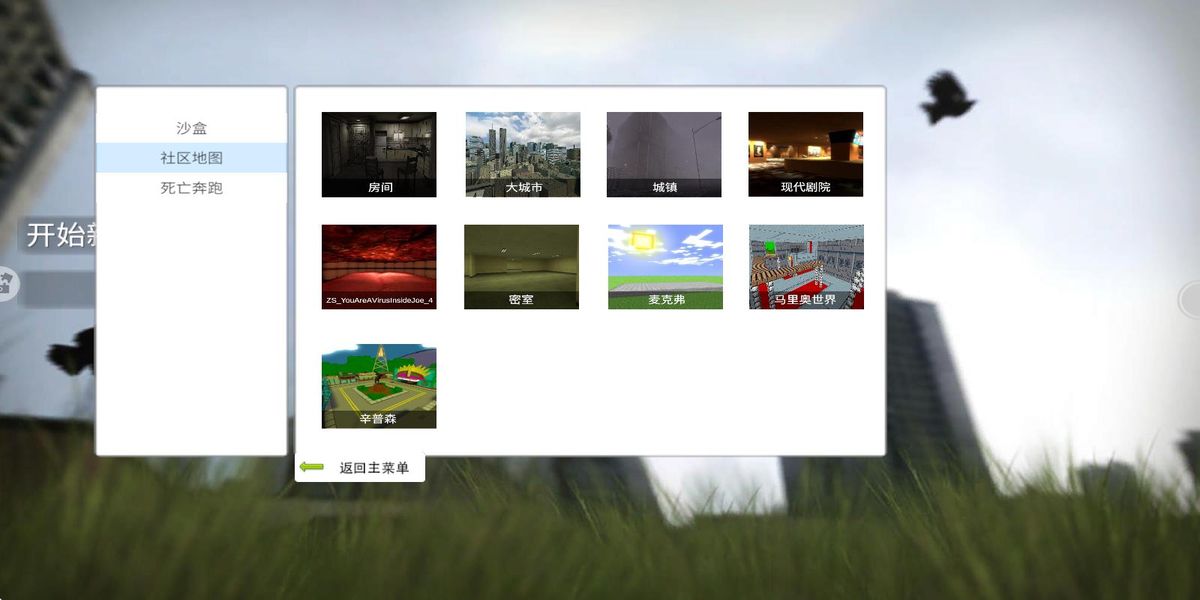Viewport: 1200px width, 600px height.
Task: Select the 现代剧院 (Modern Theater) map
Action: [x=807, y=155]
